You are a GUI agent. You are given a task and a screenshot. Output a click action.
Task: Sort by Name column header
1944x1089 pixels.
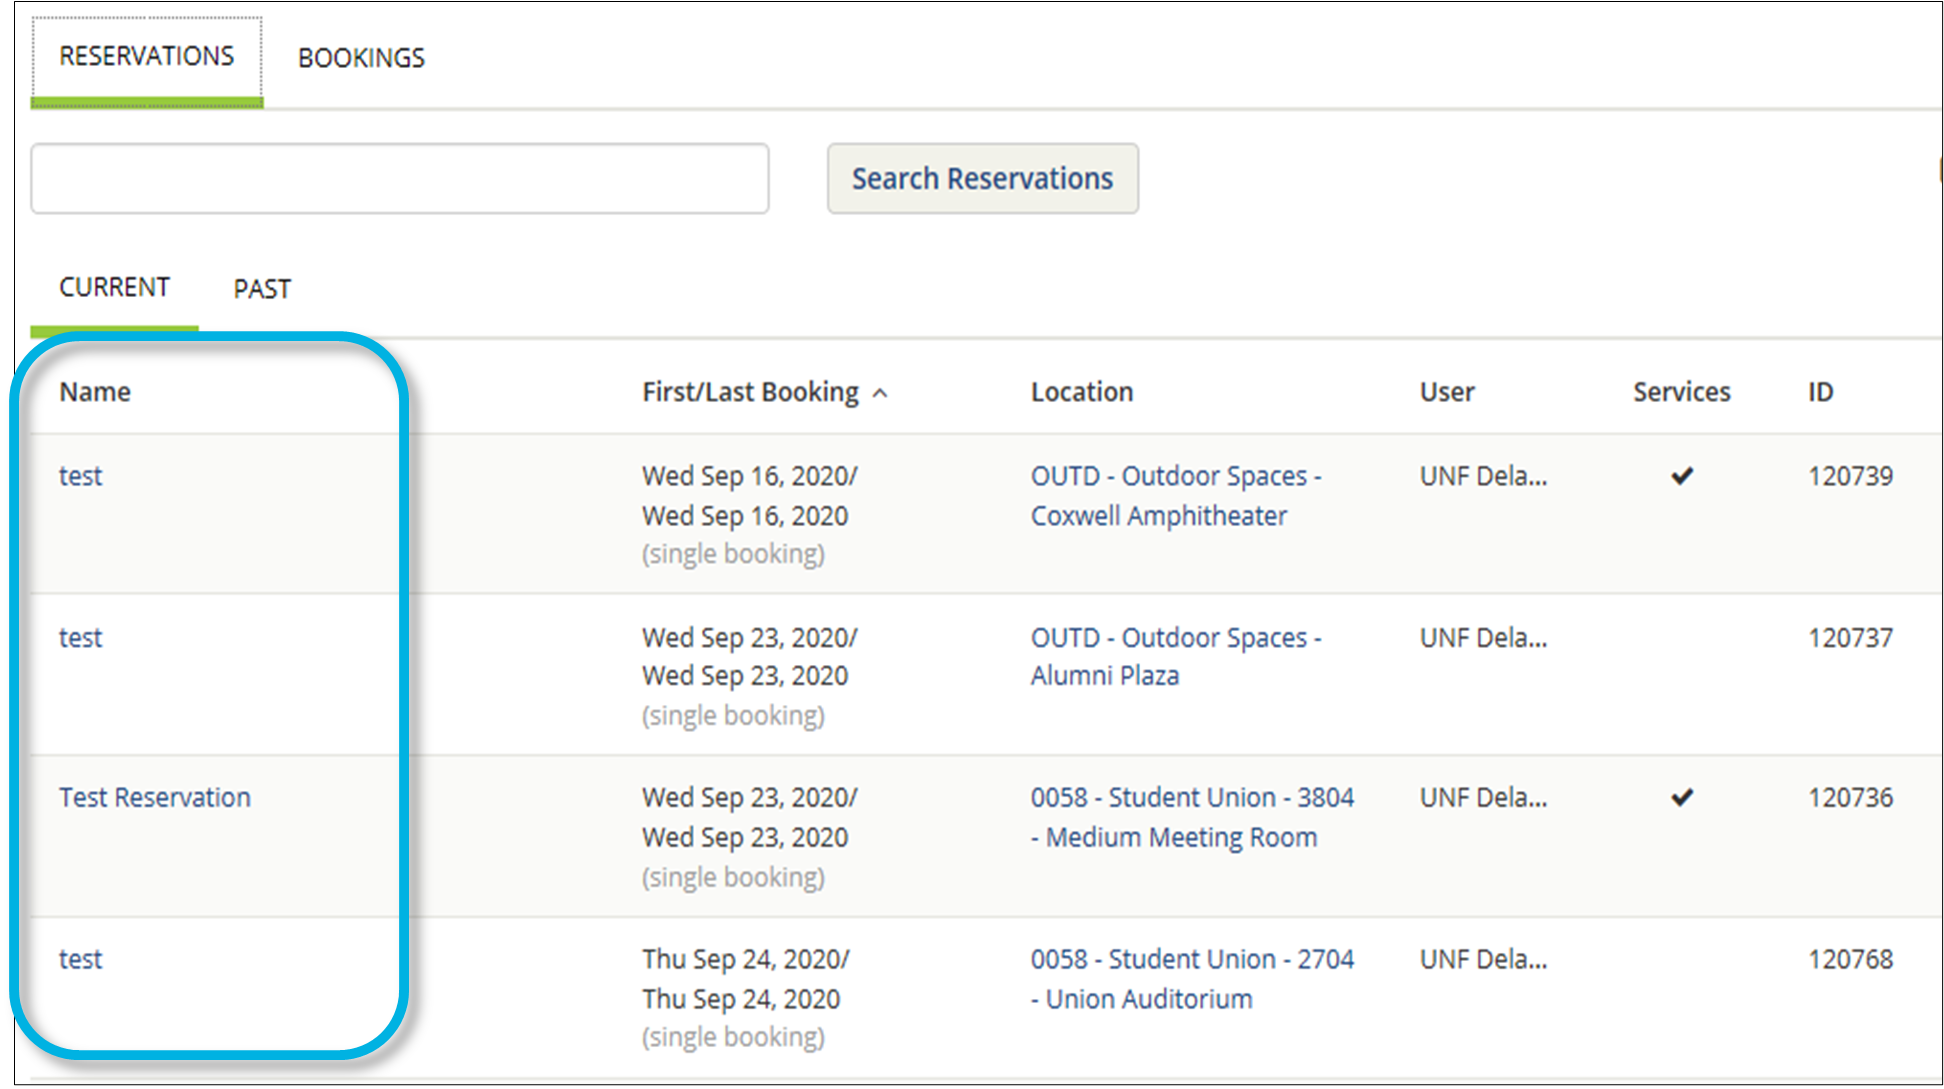[95, 392]
